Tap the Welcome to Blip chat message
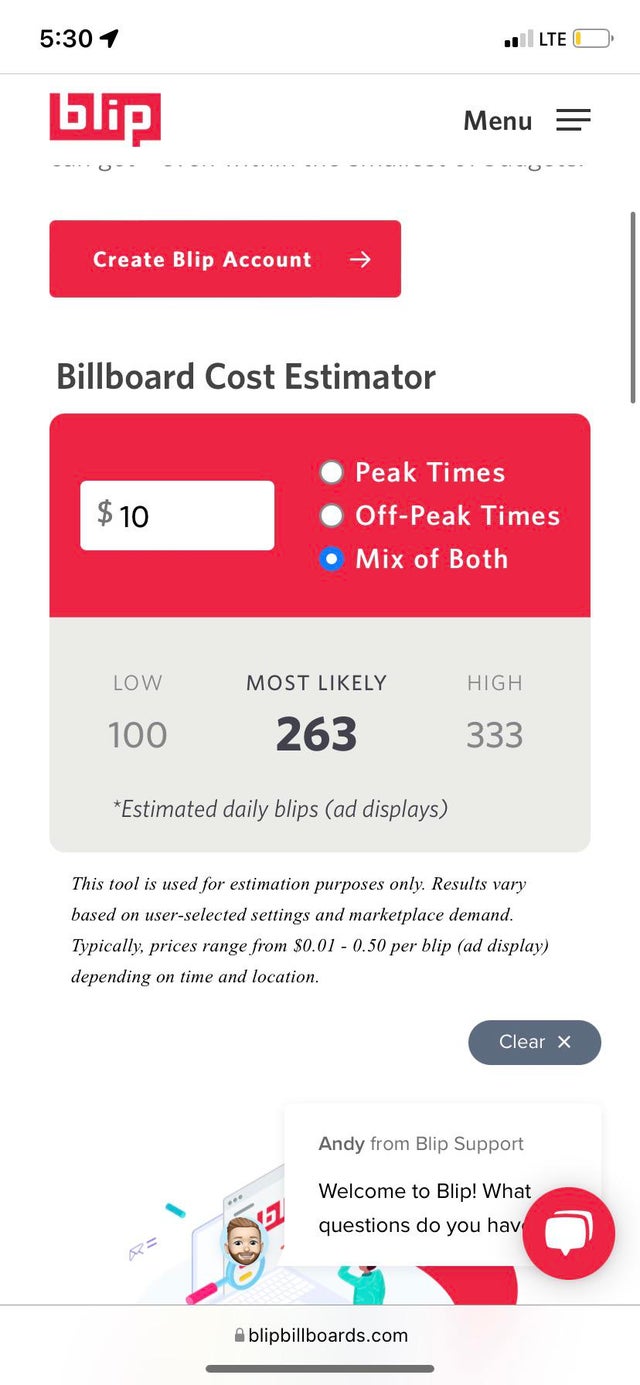 pyautogui.click(x=424, y=1208)
